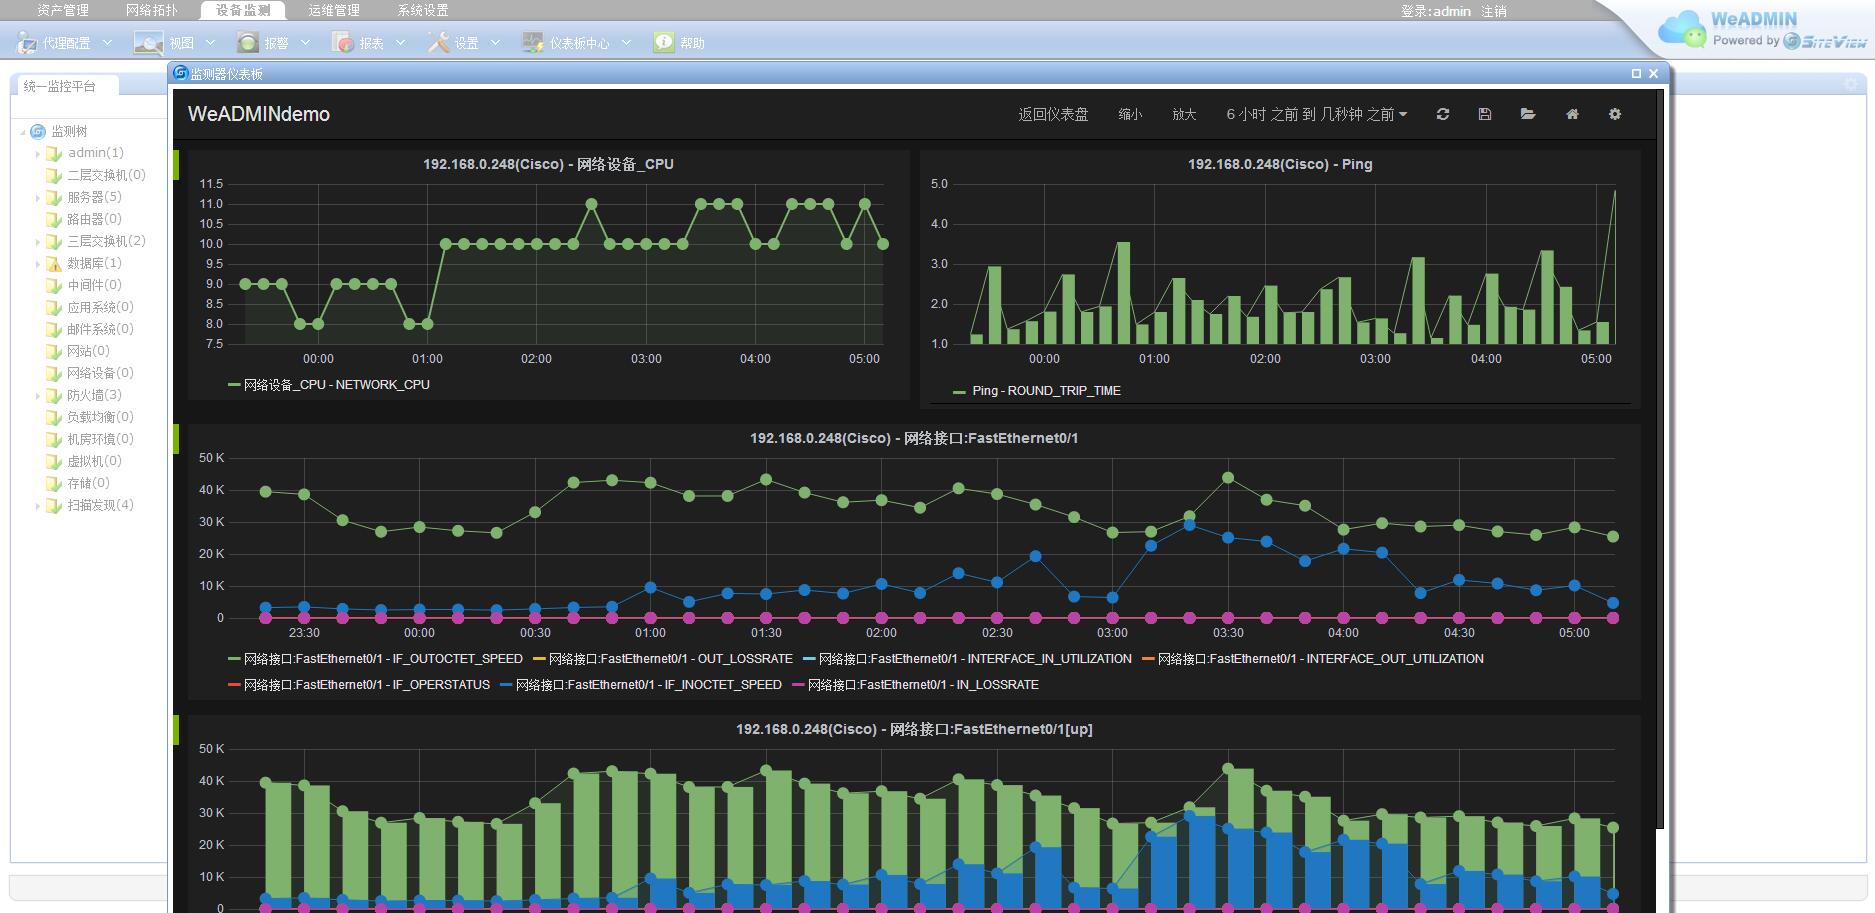Image resolution: width=1875 pixels, height=913 pixels.
Task: Click the folder icon beside 服务器(5)
Action: (x=54, y=197)
